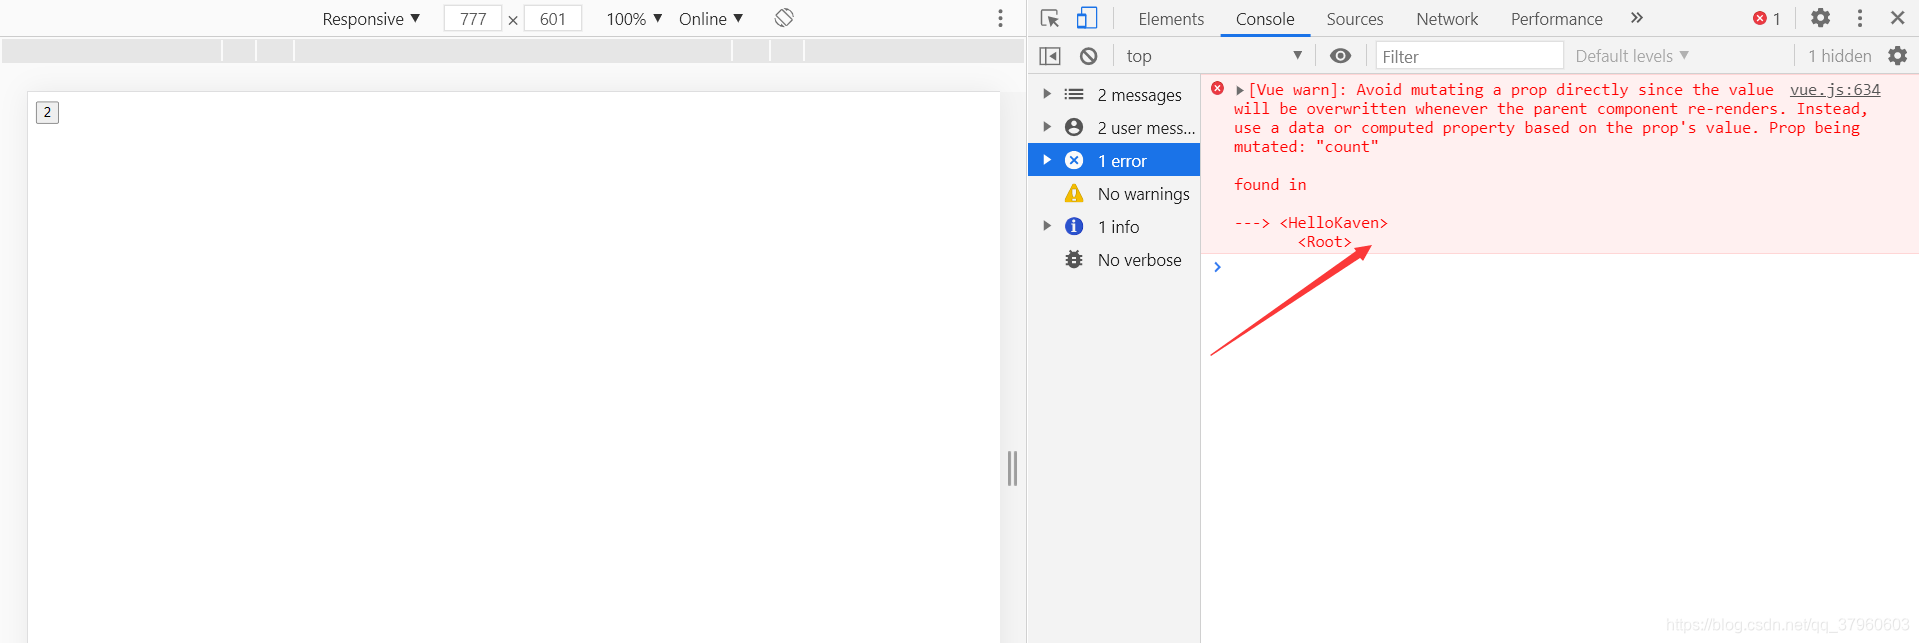Click the yellow warning triangle icon
Image resolution: width=1919 pixels, height=643 pixels.
click(x=1074, y=193)
